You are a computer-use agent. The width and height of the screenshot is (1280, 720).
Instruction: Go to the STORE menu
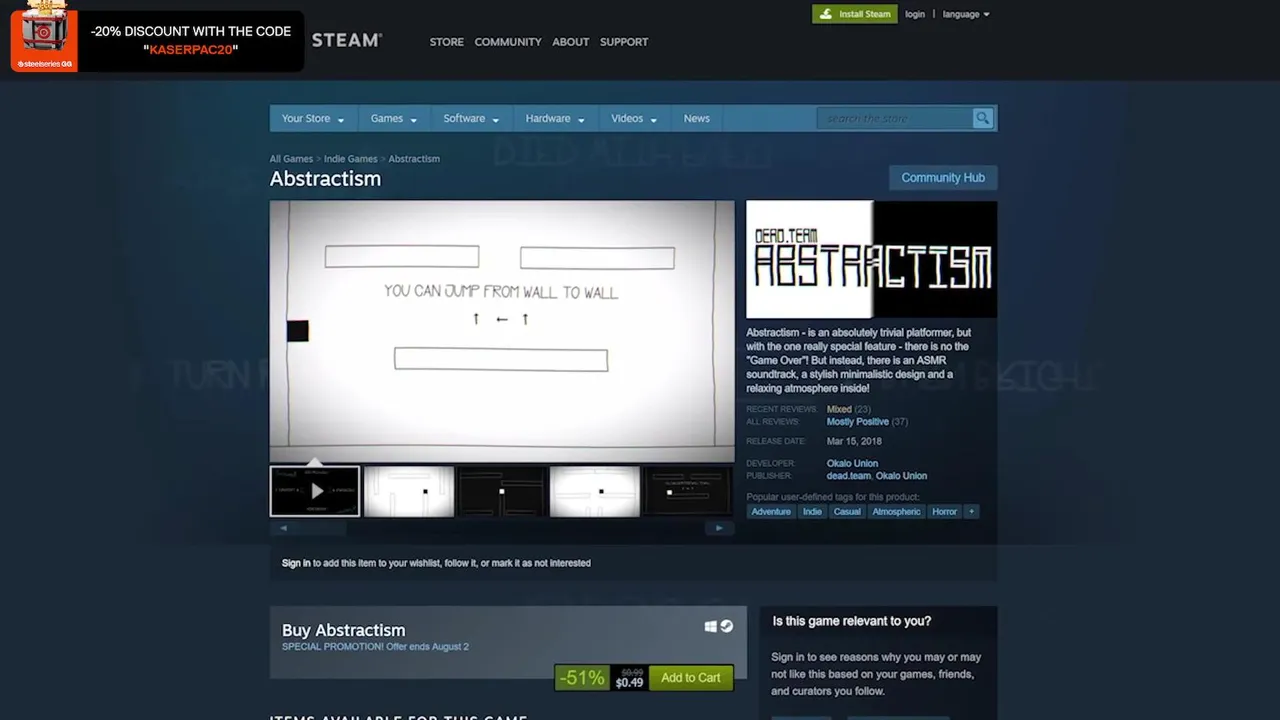point(447,42)
